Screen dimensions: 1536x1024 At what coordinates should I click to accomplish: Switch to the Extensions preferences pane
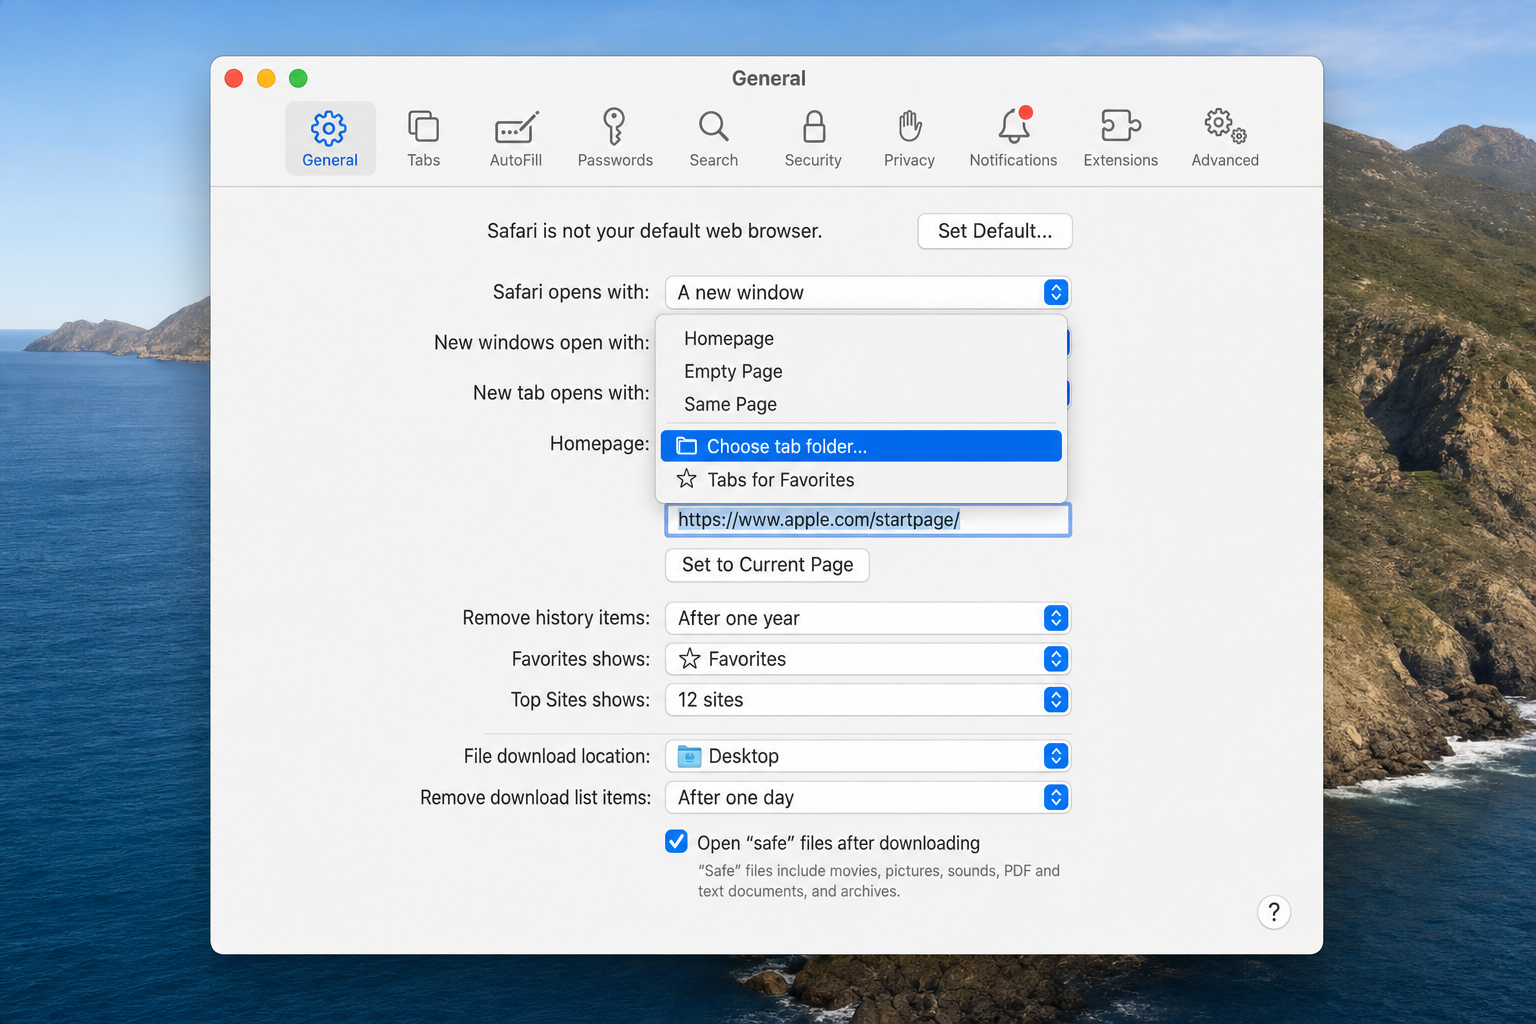[1120, 139]
